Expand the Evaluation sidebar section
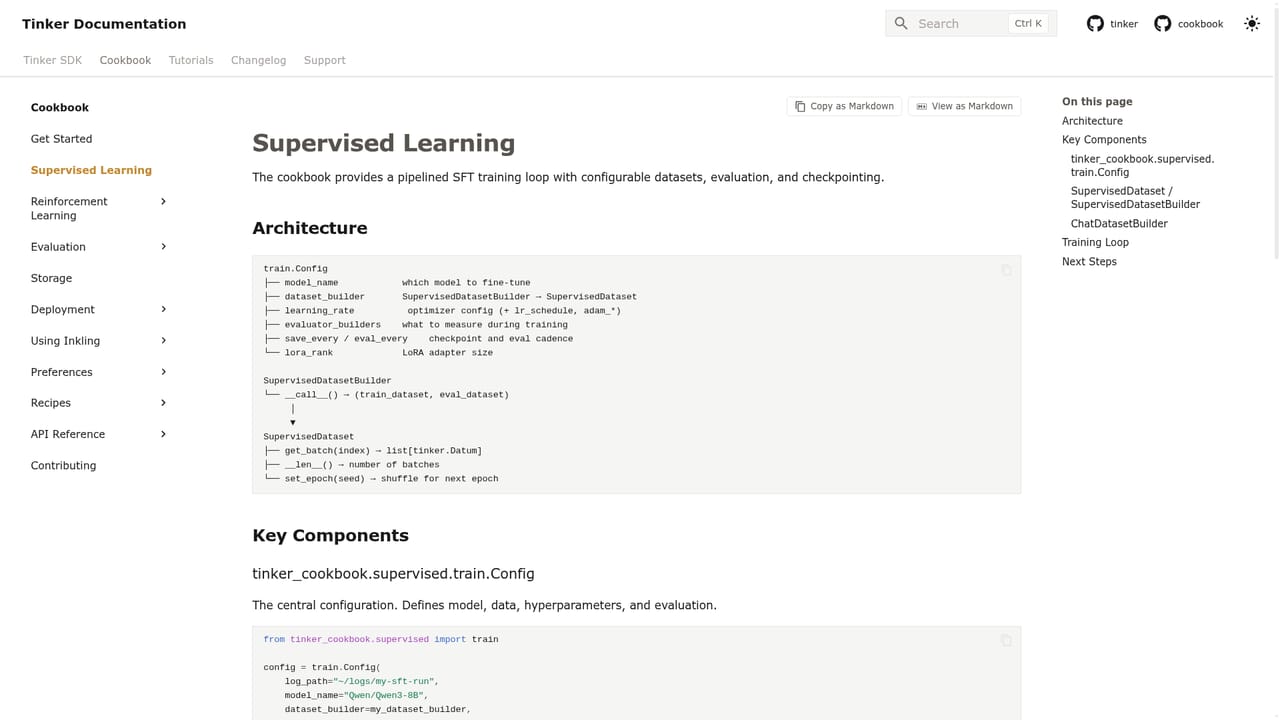This screenshot has height=720, width=1280. (164, 247)
